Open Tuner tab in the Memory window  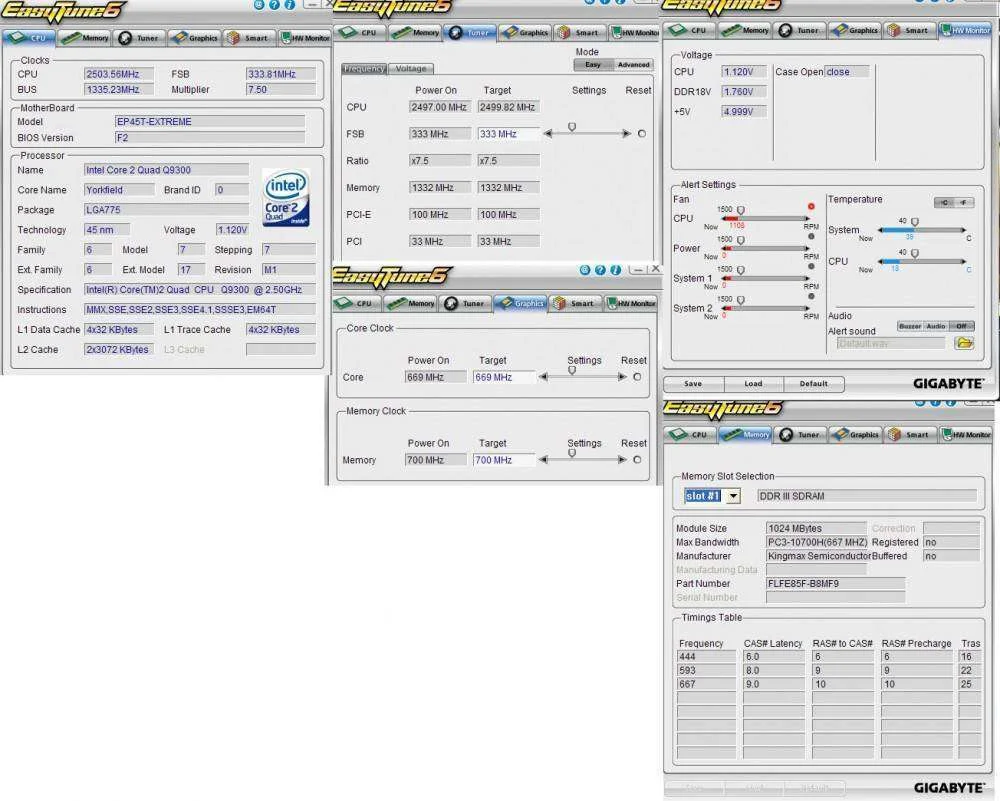click(x=800, y=434)
